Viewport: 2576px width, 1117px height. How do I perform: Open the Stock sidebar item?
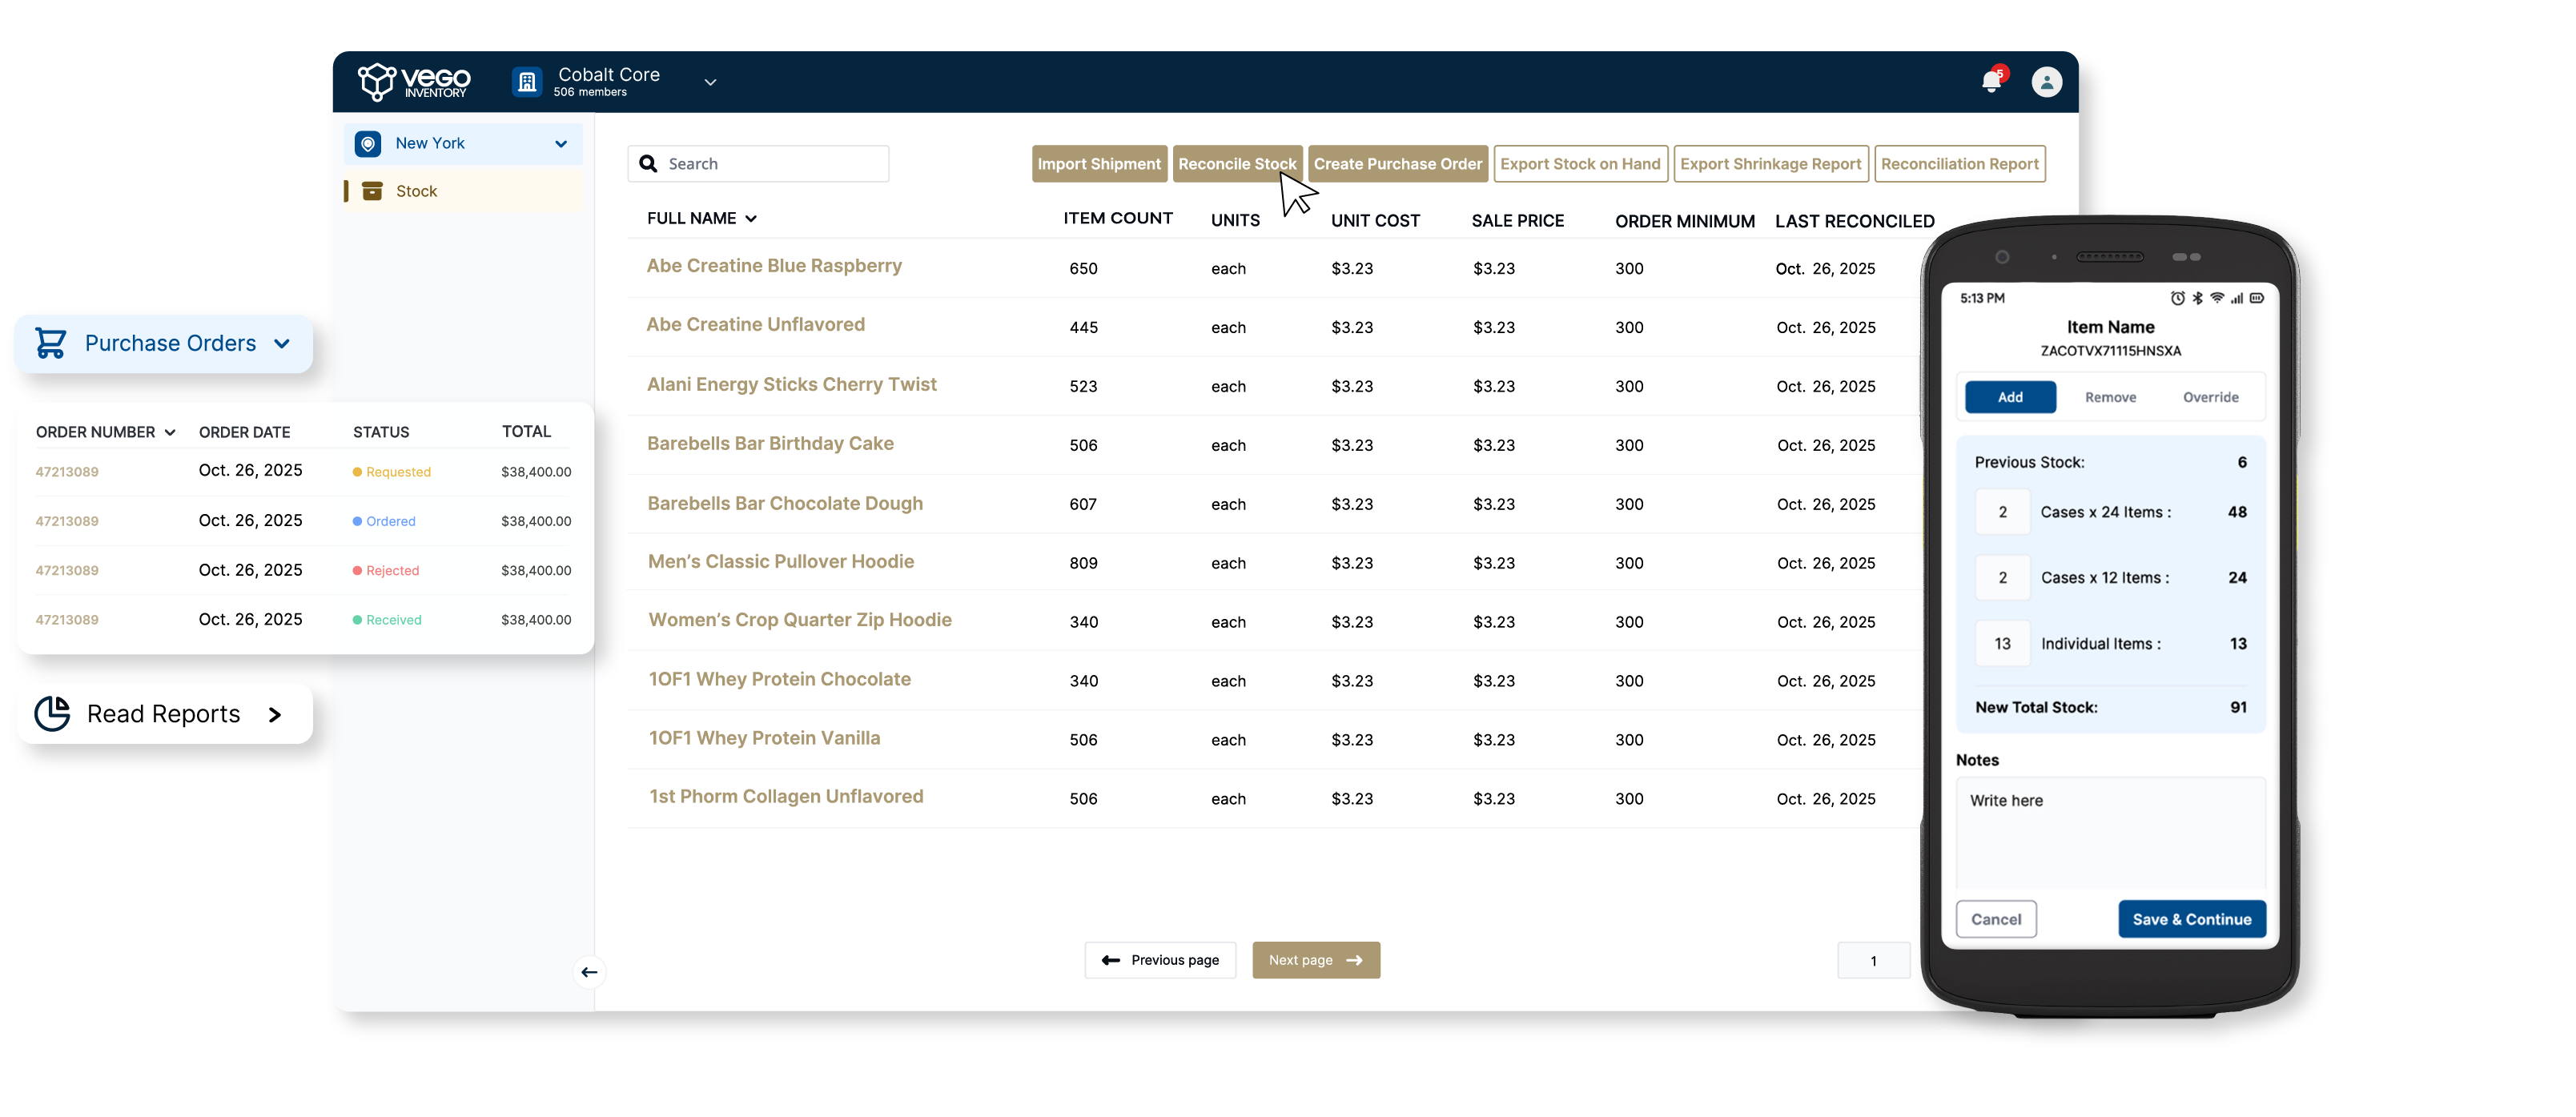[x=416, y=191]
